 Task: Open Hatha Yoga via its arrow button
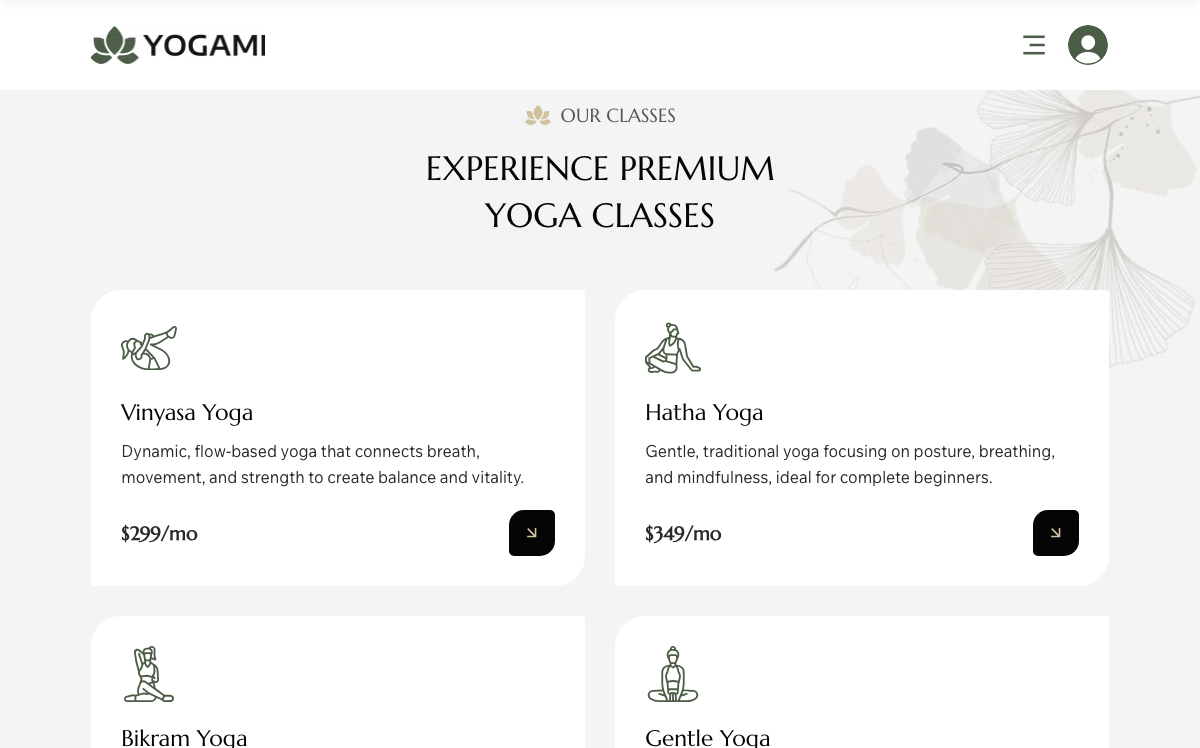(x=1055, y=533)
